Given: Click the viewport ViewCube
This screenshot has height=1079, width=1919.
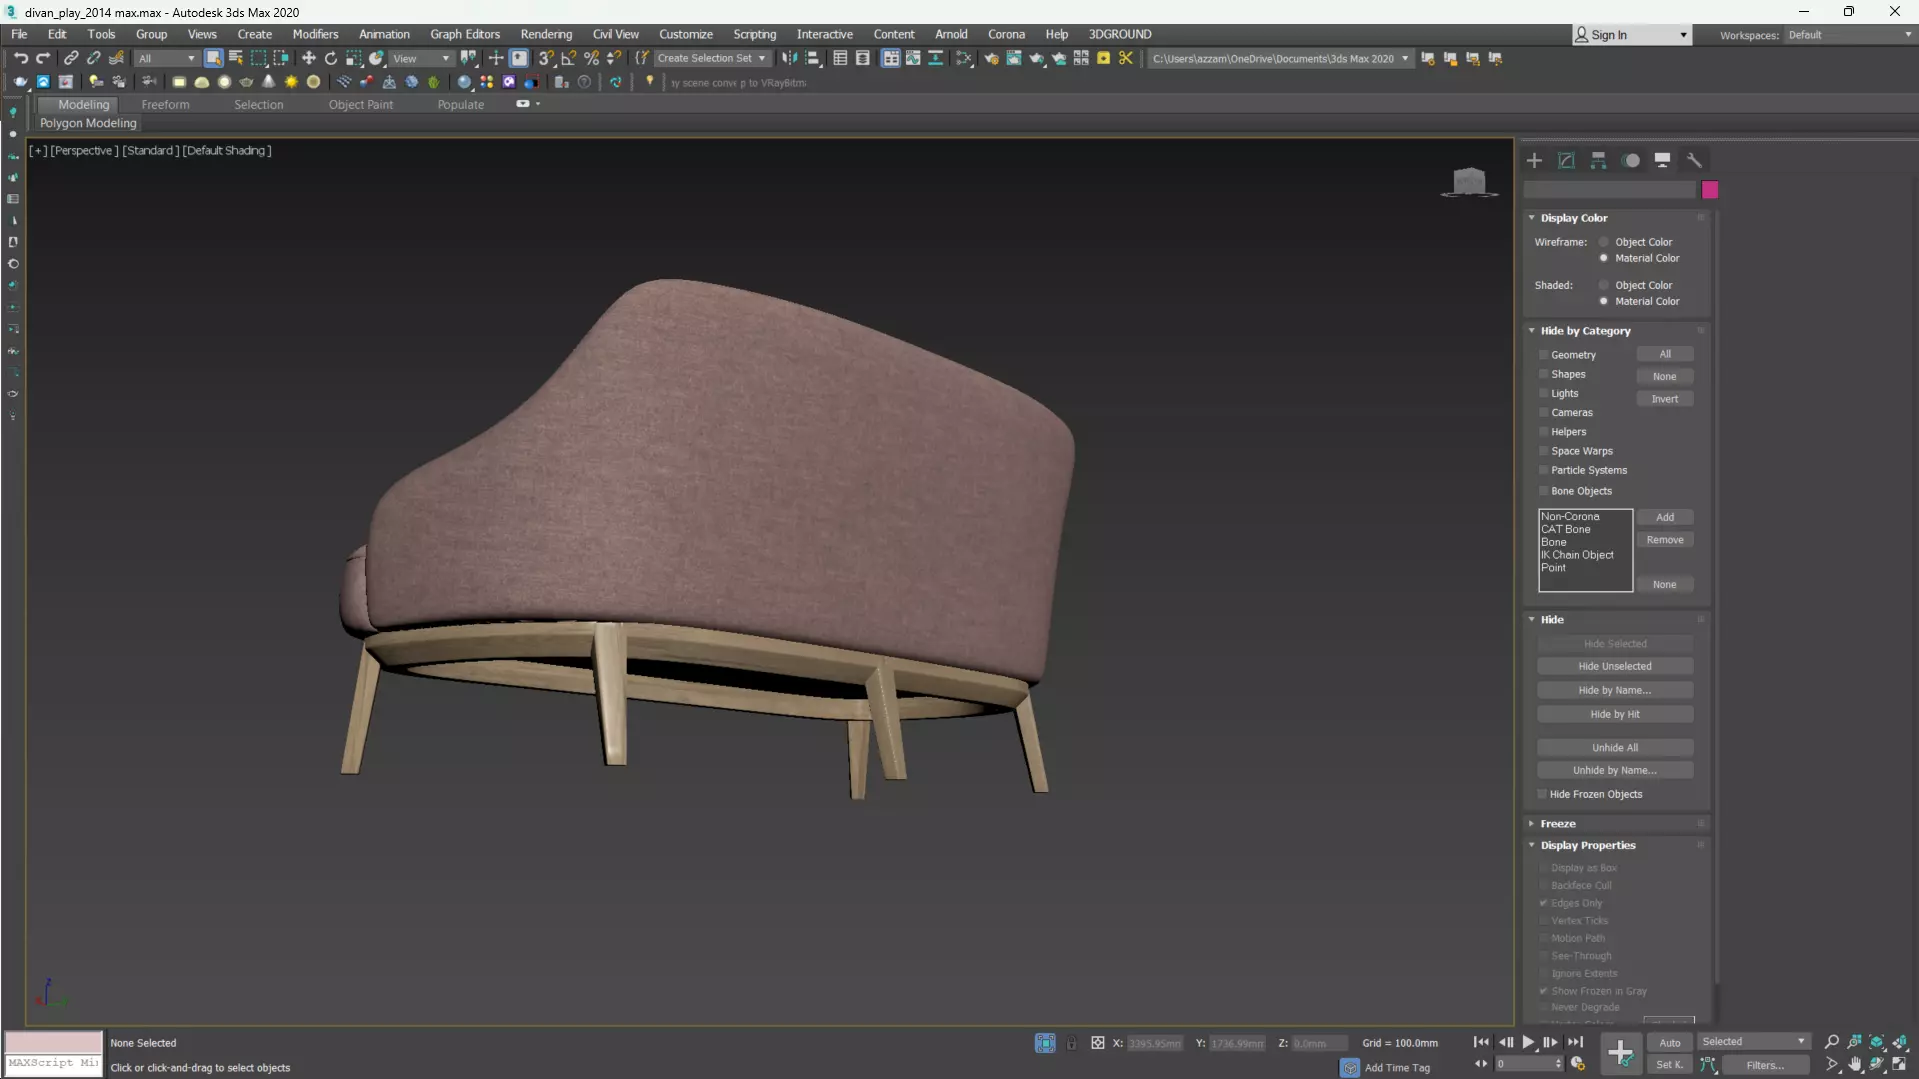Looking at the screenshot, I should (x=1469, y=181).
